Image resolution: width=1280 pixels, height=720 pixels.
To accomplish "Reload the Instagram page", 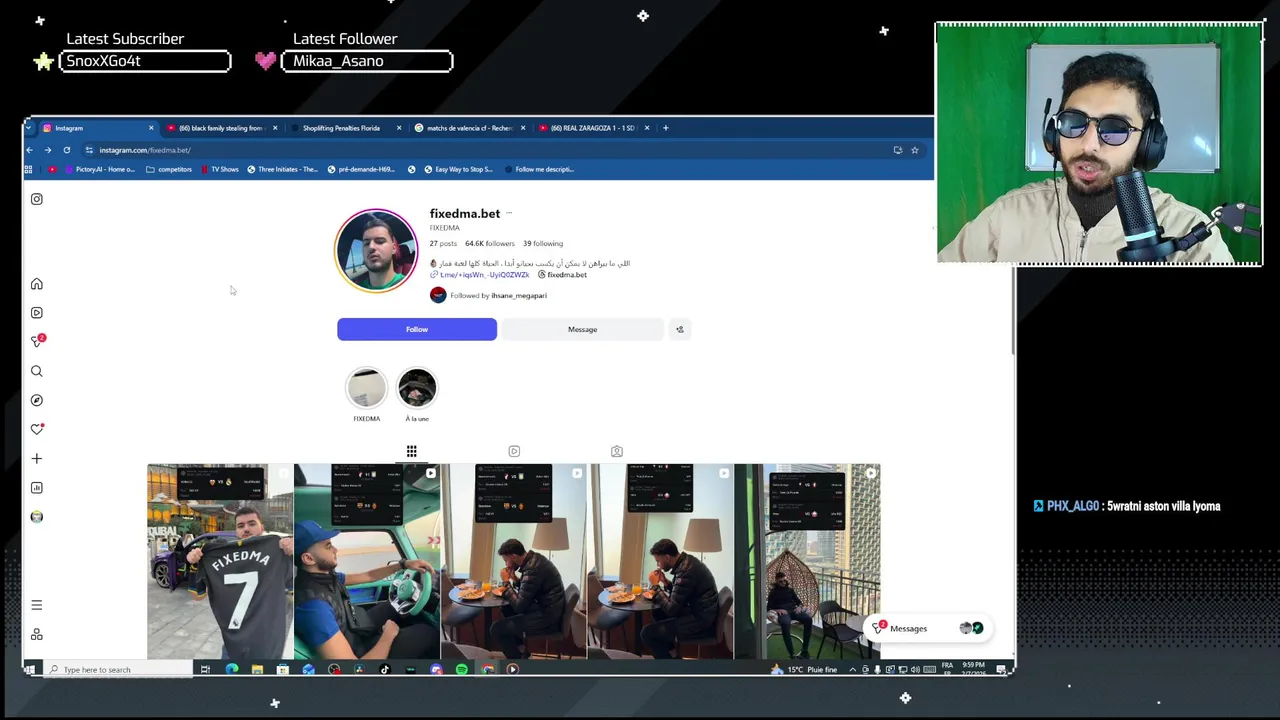I will [67, 150].
